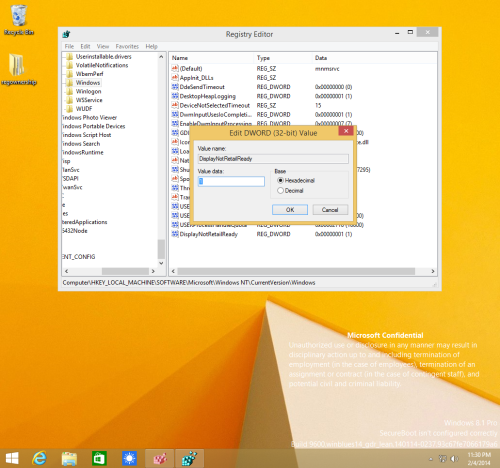Click the values pane horizontal scrollbar thumb
The image size is (500, 468).
pos(296,271)
